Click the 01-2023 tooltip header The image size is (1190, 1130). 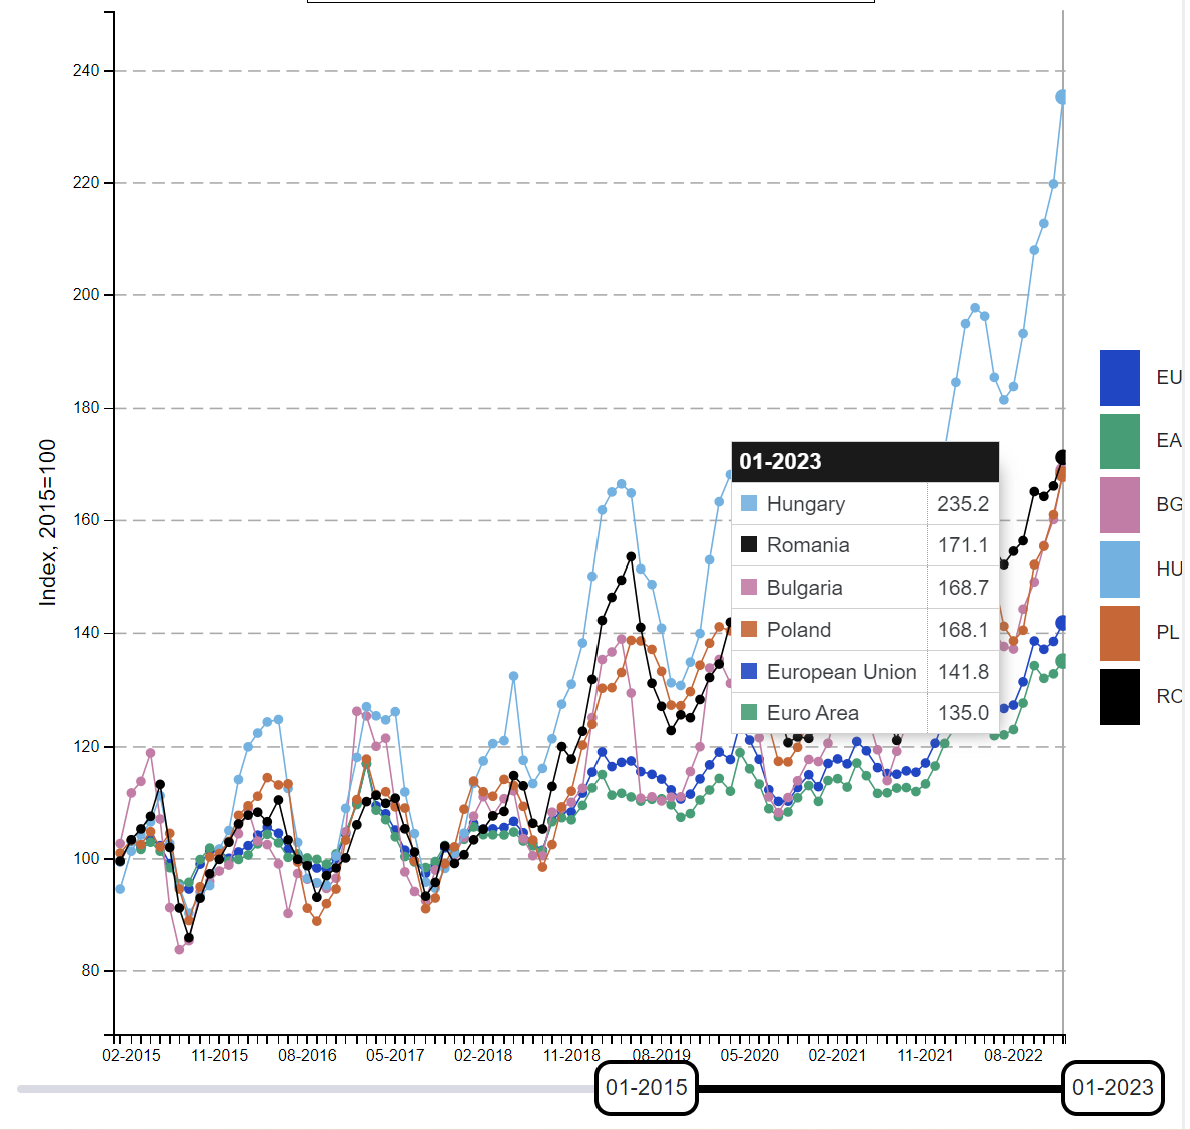coord(864,461)
